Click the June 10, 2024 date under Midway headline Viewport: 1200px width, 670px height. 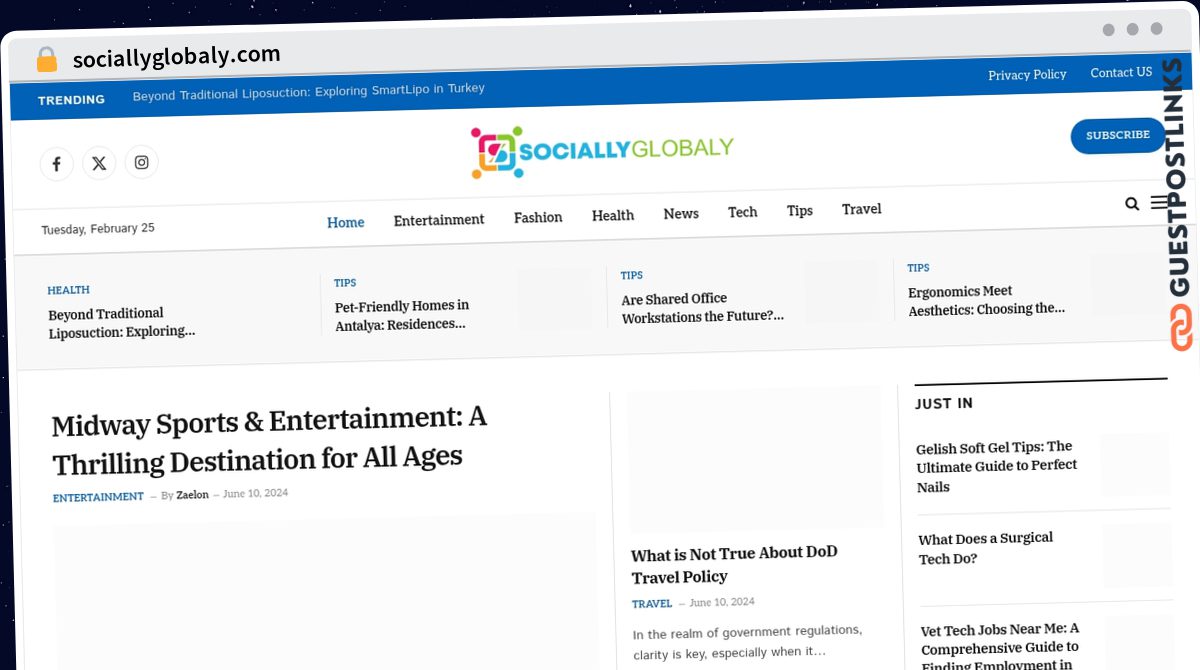(256, 494)
